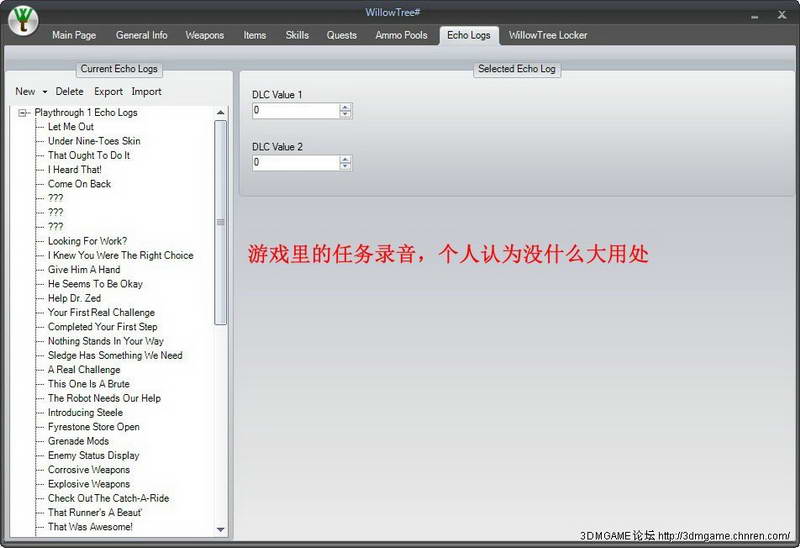Image resolution: width=800 pixels, height=548 pixels.
Task: Click Import in the echo logs toolbar
Action: (146, 92)
